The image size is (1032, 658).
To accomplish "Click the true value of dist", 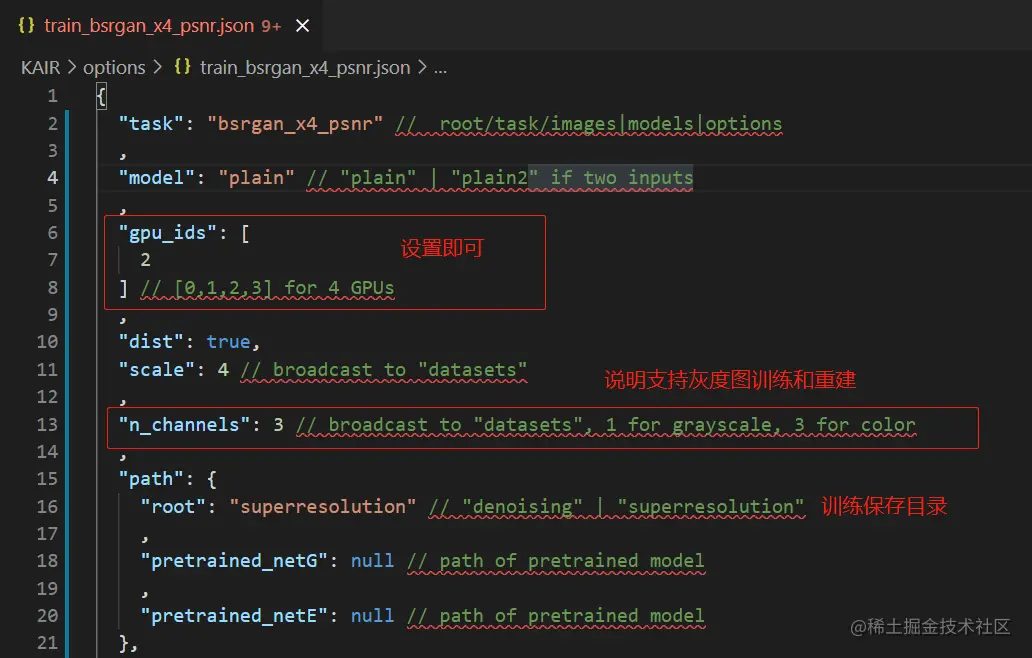I will tap(228, 342).
